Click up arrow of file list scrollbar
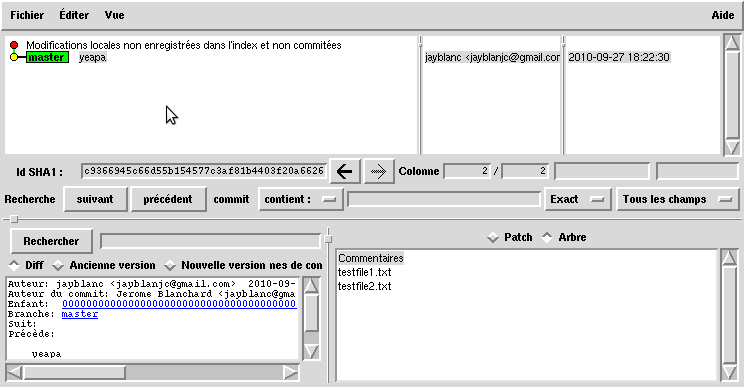 coord(729,258)
